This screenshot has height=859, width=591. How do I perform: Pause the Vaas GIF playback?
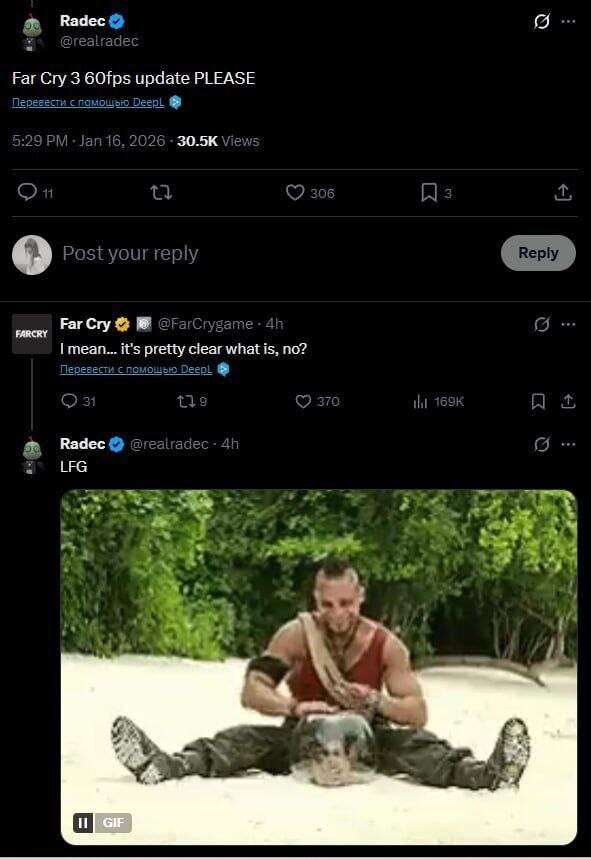click(x=82, y=822)
